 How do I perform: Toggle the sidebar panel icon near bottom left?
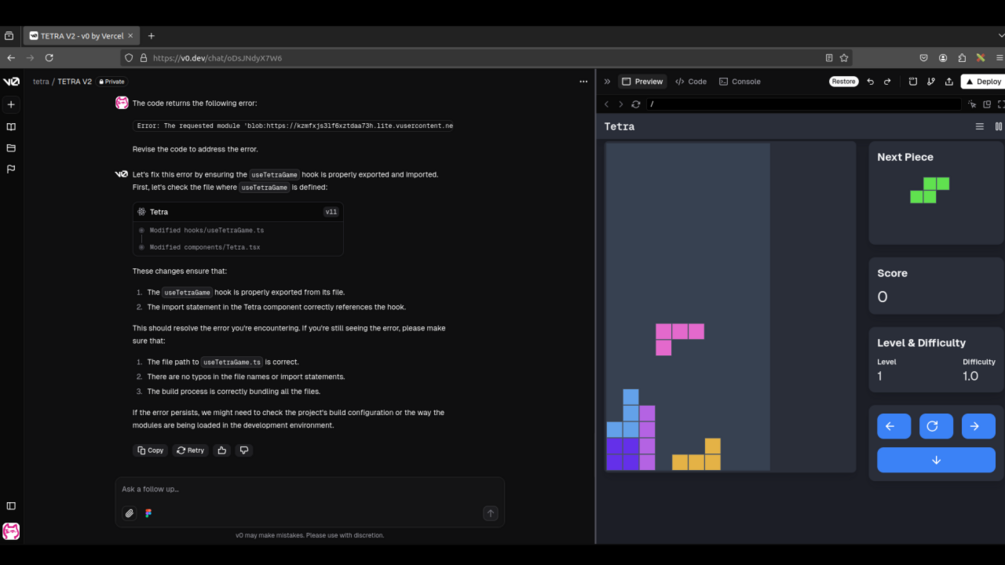coord(11,506)
